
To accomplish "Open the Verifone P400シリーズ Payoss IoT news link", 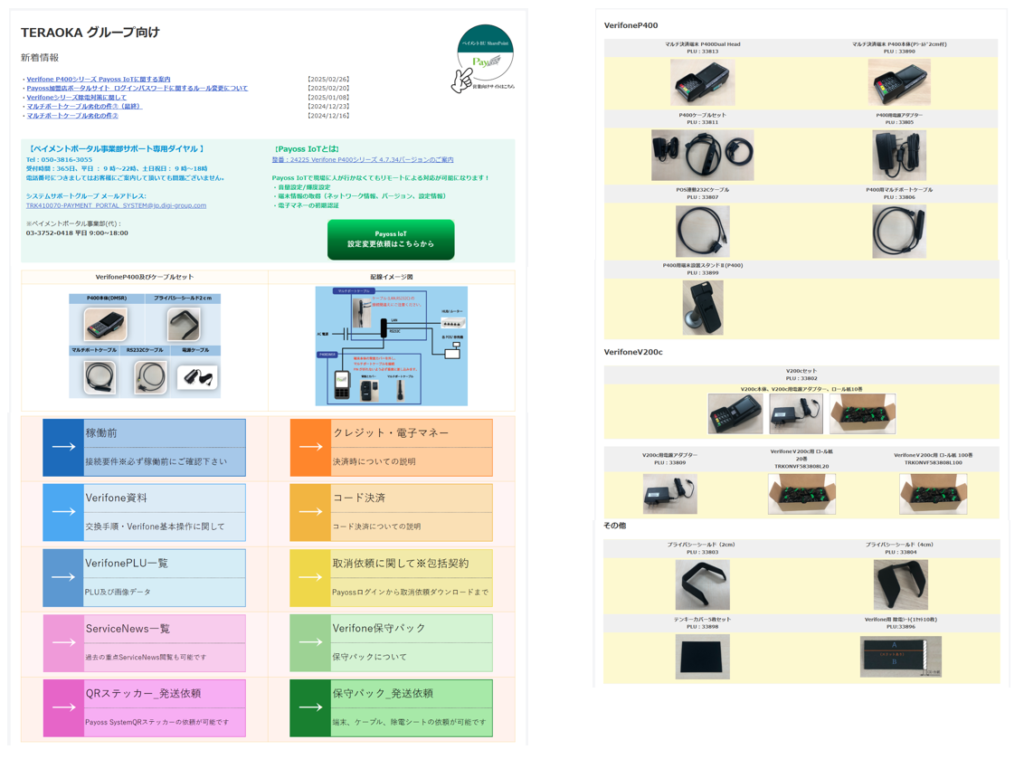I will (x=98, y=79).
